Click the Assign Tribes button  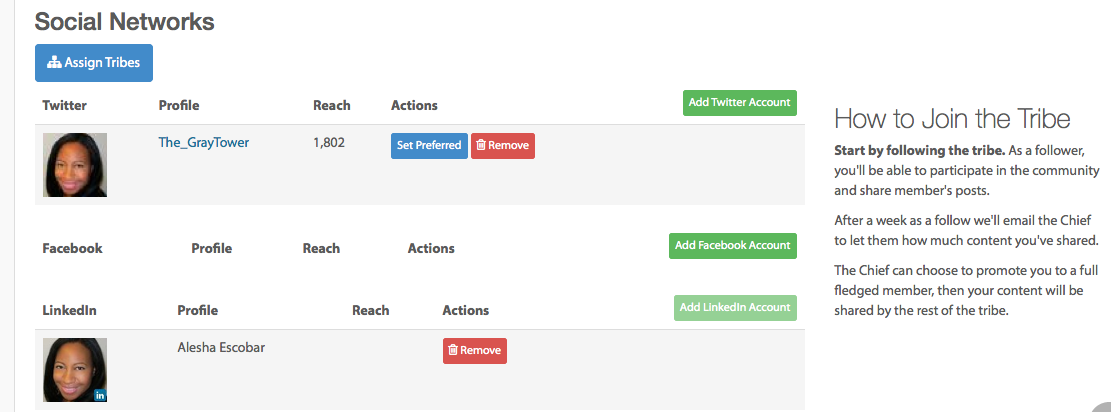point(94,63)
